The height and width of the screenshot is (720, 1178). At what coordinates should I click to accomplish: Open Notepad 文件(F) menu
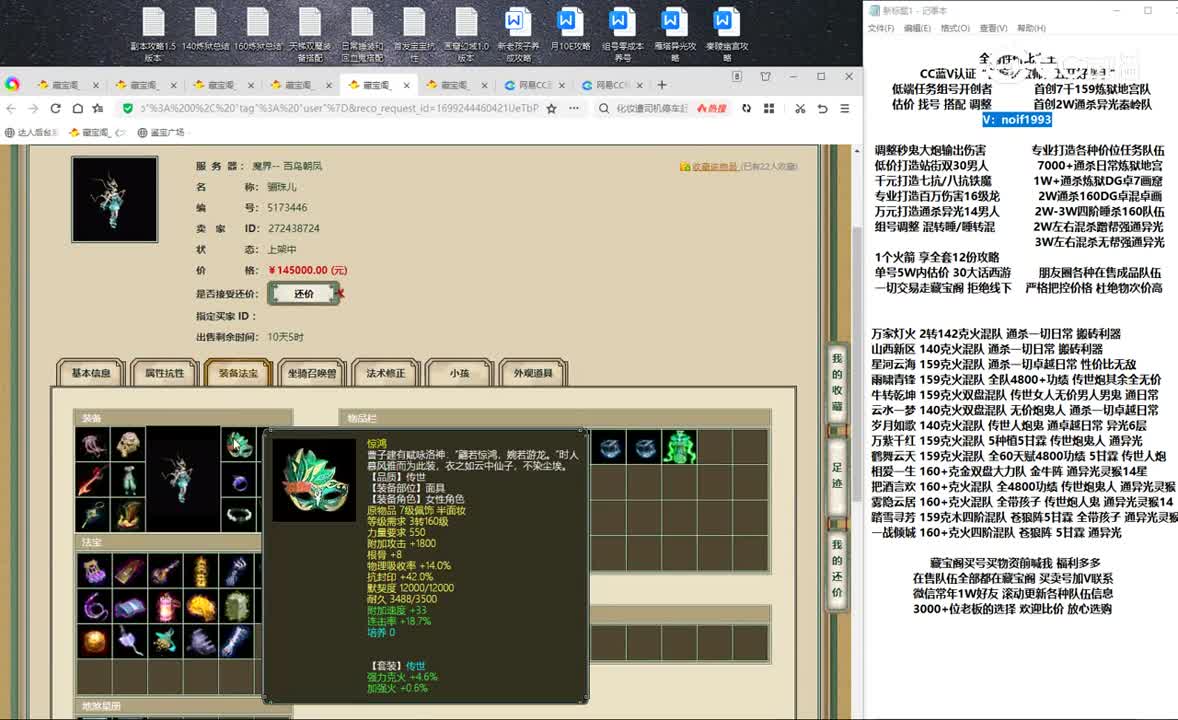coord(880,28)
